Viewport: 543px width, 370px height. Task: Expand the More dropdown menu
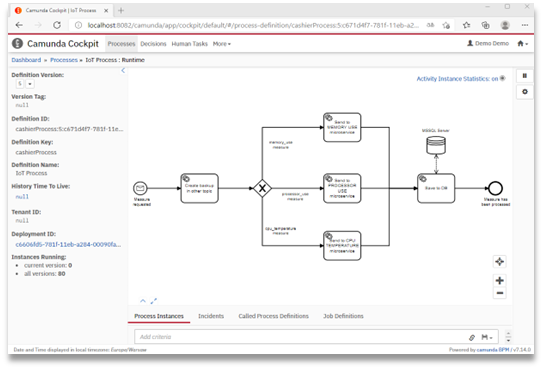click(x=222, y=44)
